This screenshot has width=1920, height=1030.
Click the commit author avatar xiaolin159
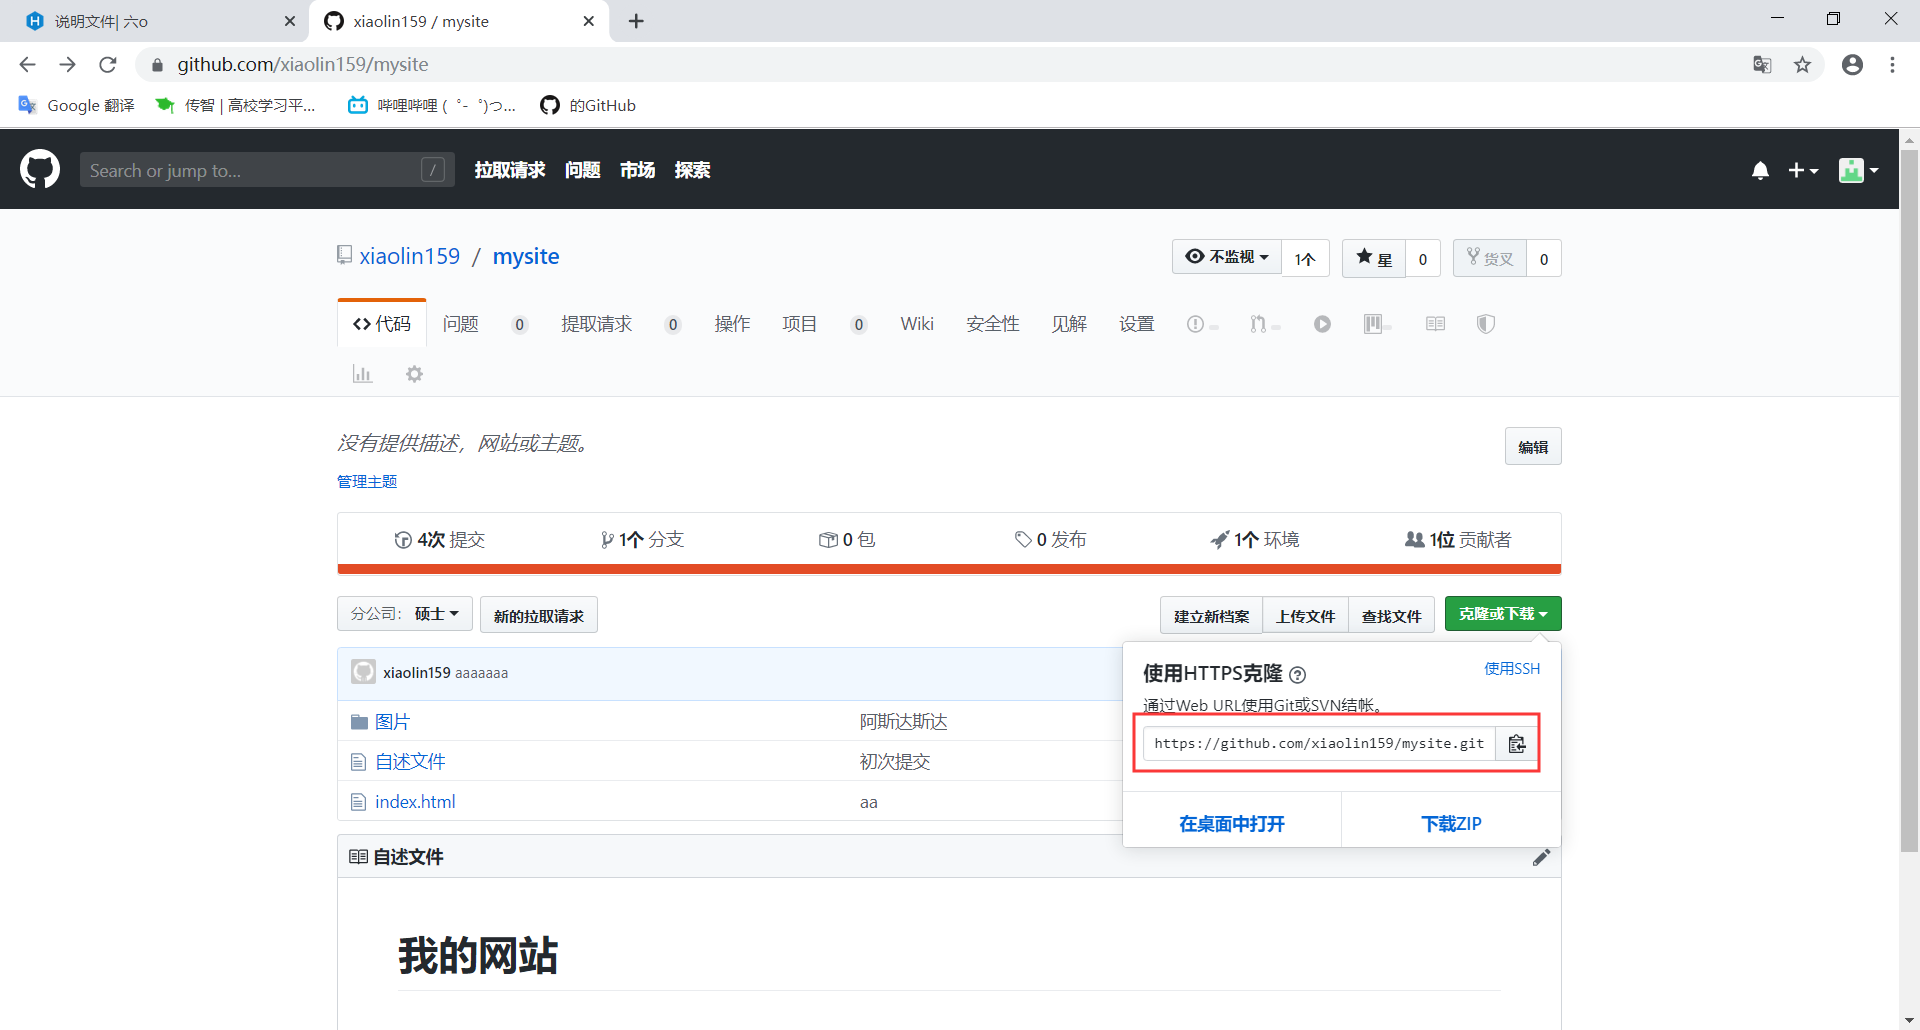pos(364,672)
